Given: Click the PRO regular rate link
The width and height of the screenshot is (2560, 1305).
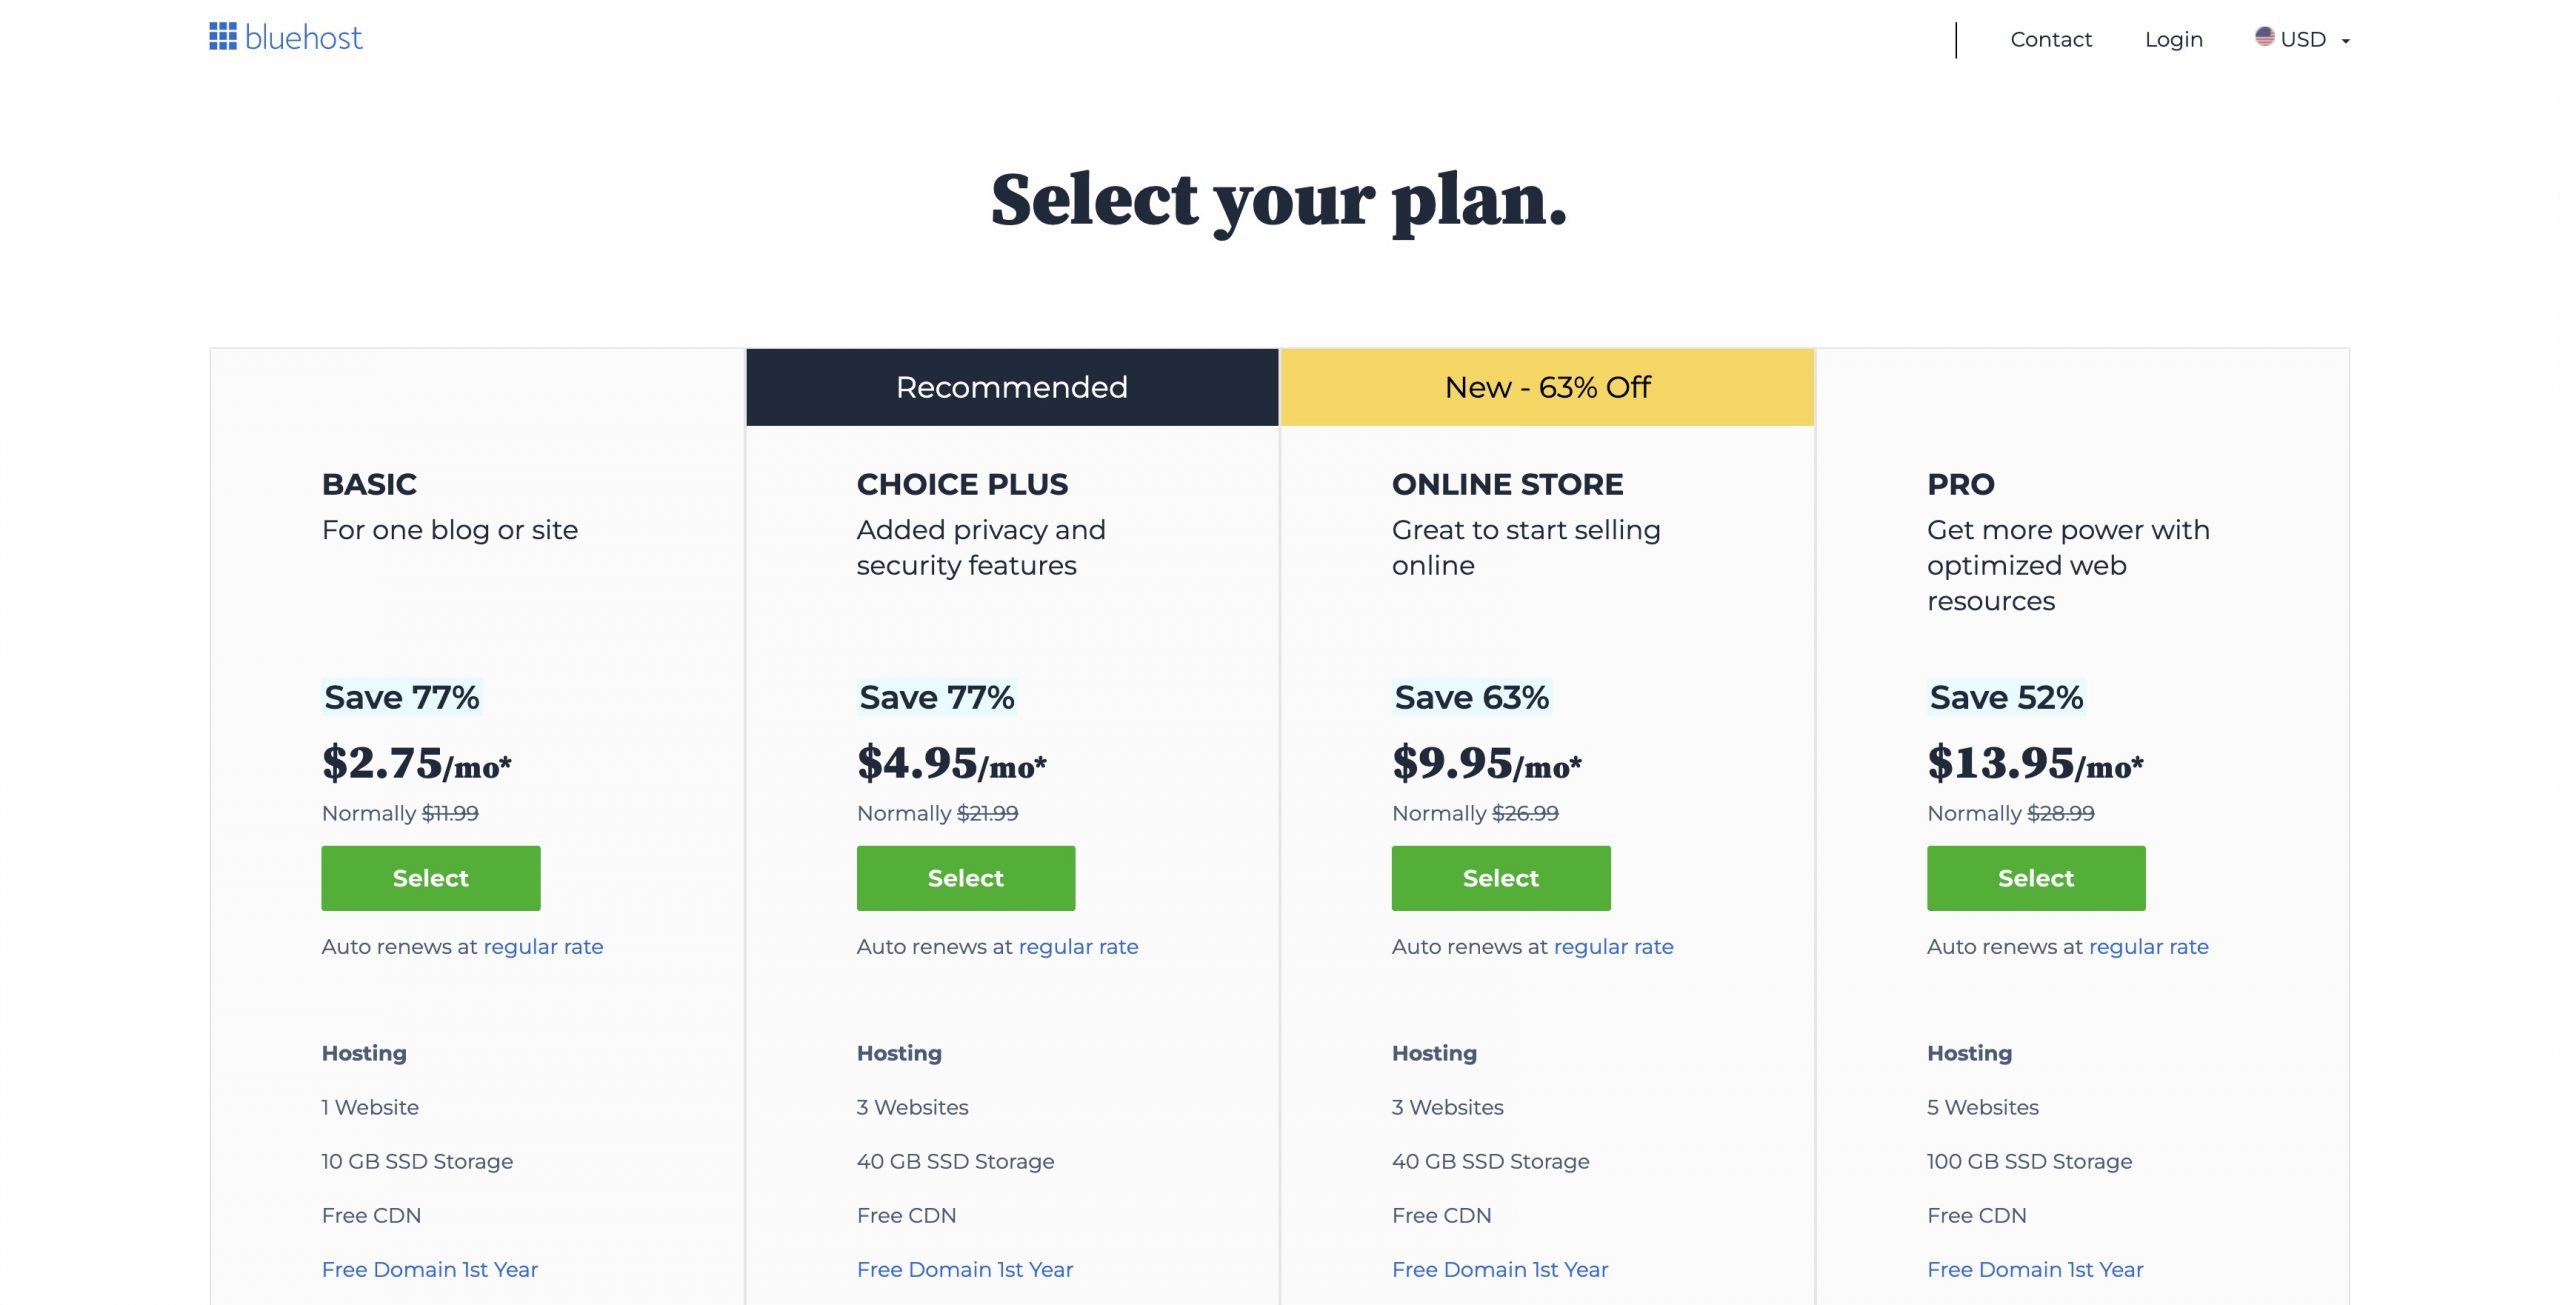Looking at the screenshot, I should point(2149,945).
